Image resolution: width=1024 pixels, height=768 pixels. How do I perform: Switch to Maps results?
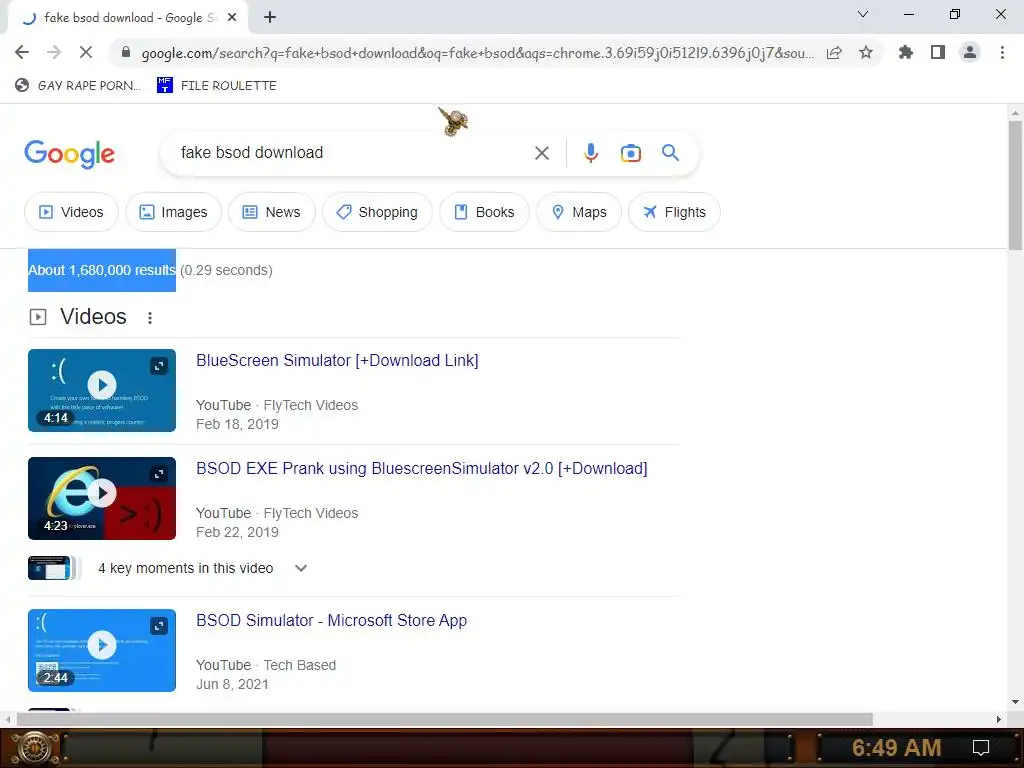(579, 212)
